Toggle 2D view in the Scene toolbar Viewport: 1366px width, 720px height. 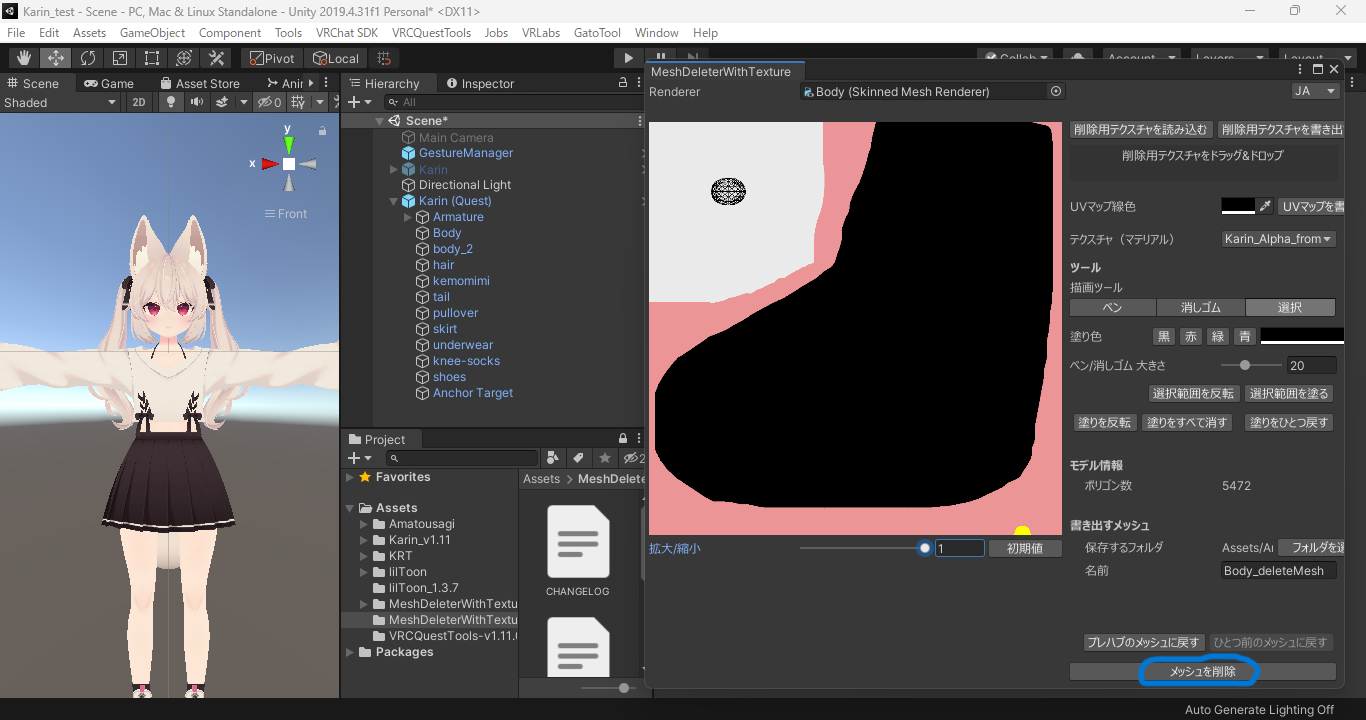[x=140, y=102]
